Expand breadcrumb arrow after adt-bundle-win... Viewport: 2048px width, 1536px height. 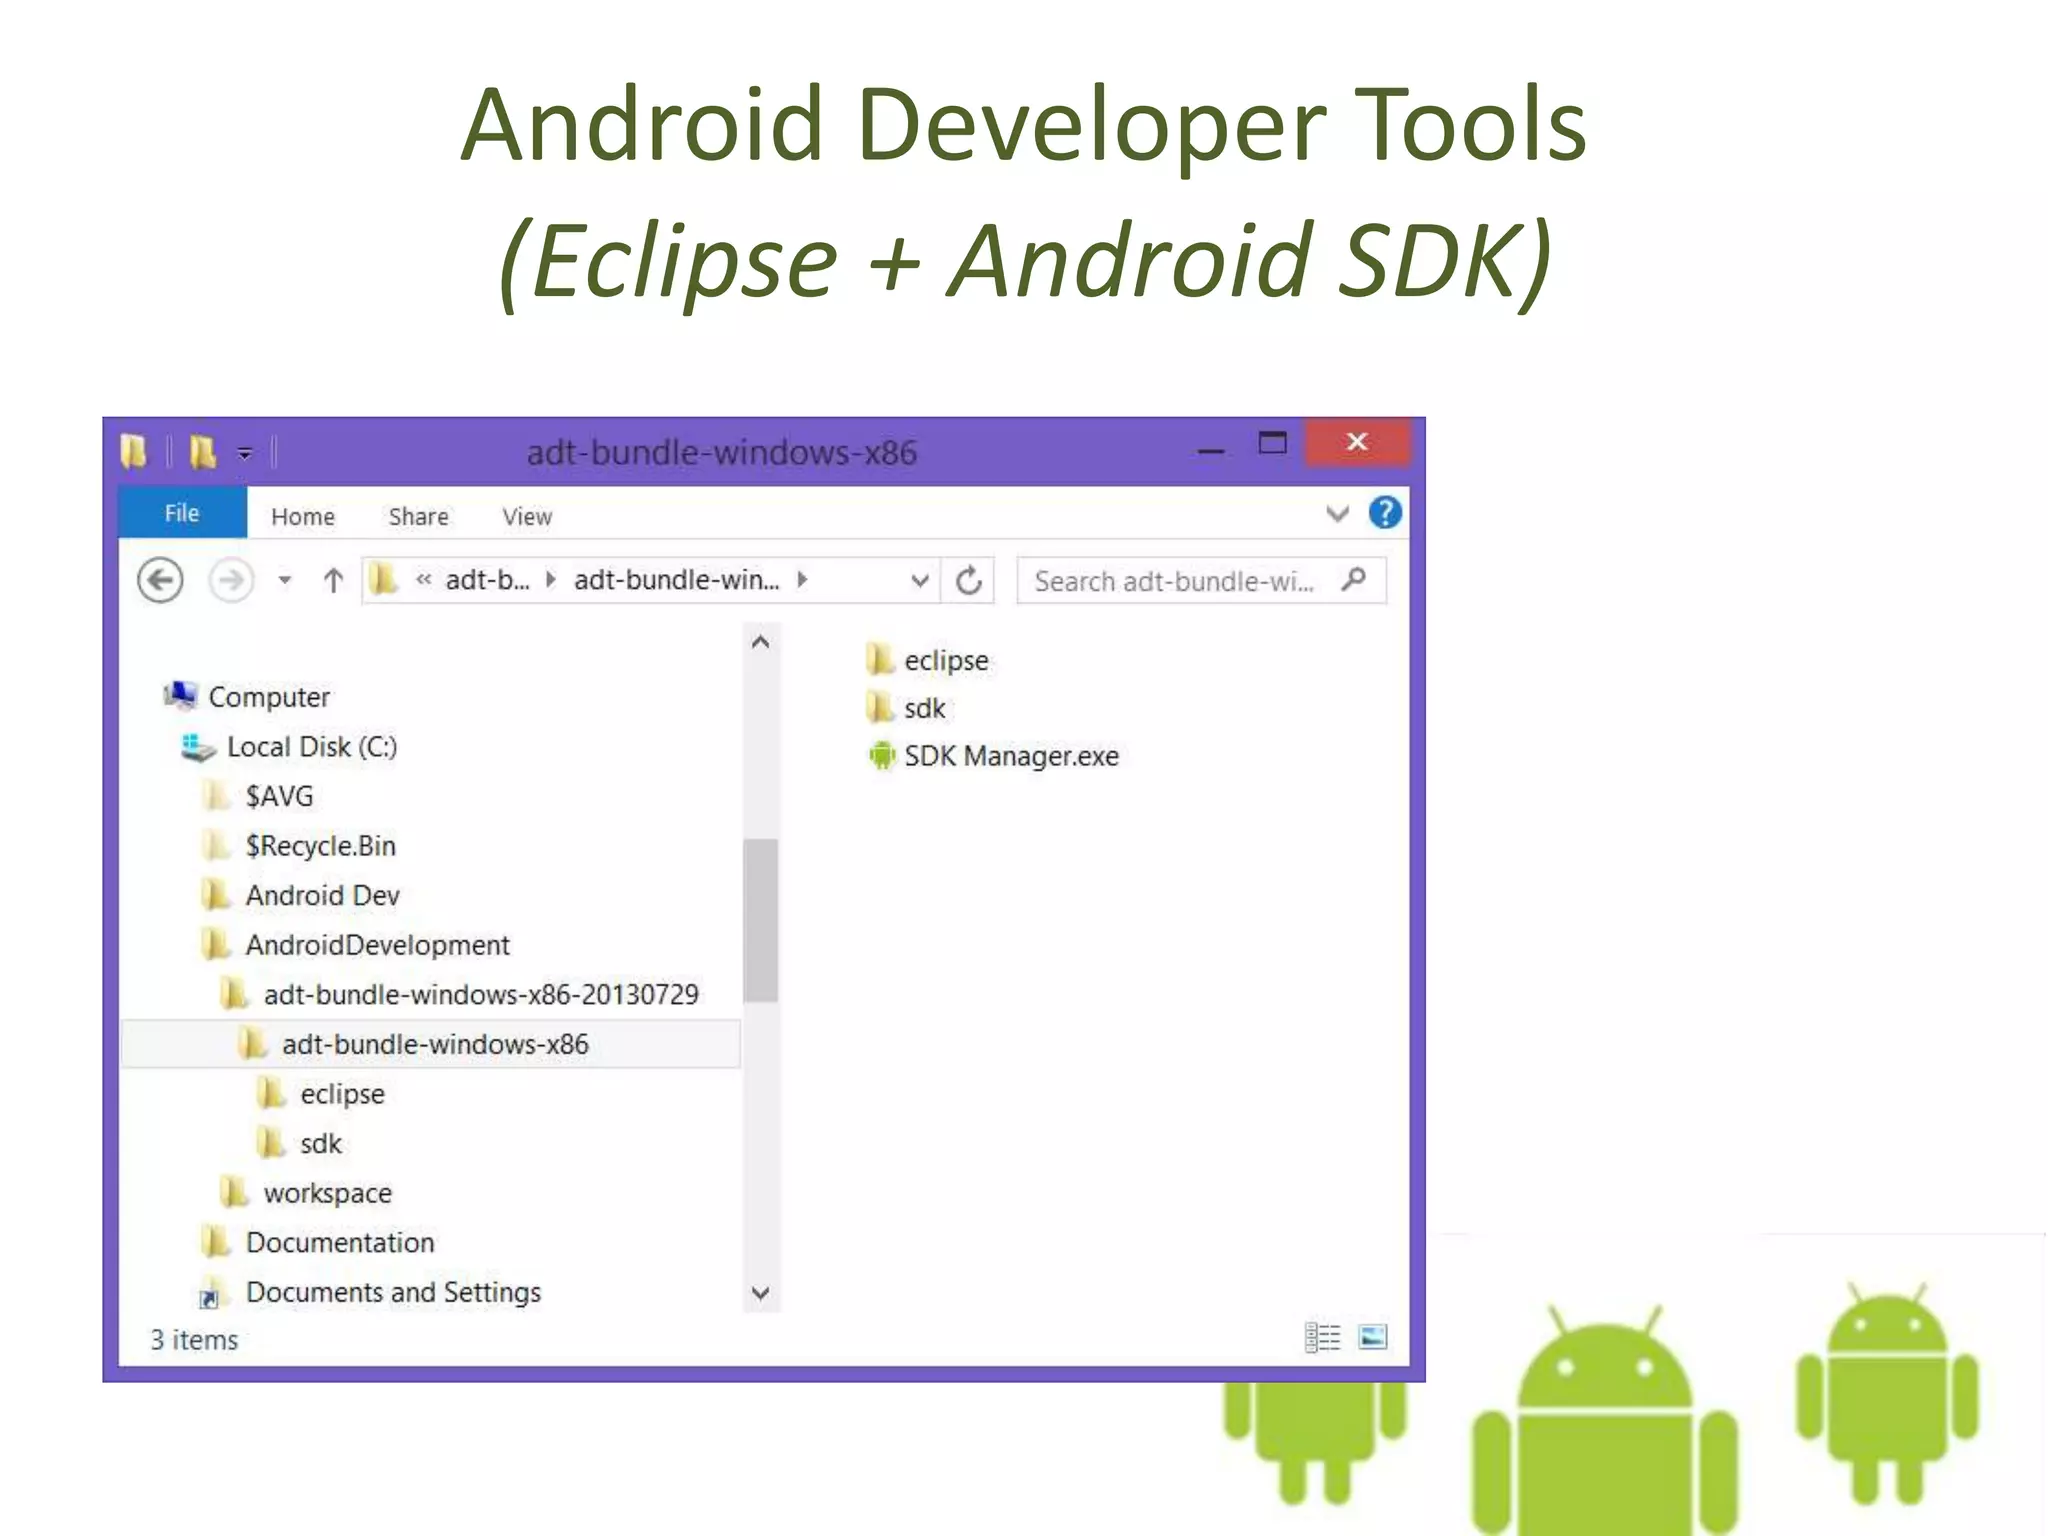[802, 580]
